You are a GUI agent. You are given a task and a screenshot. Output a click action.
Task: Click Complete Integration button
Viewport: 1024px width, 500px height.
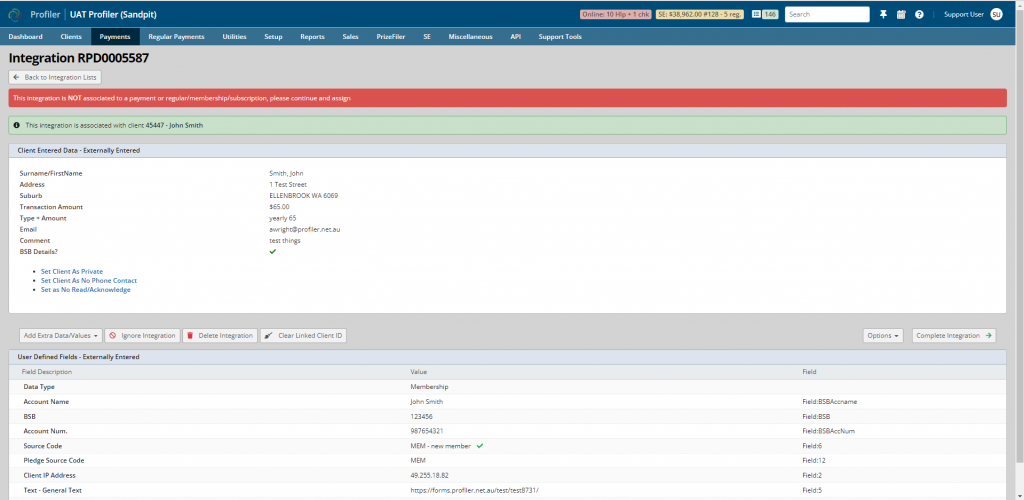[x=954, y=336]
